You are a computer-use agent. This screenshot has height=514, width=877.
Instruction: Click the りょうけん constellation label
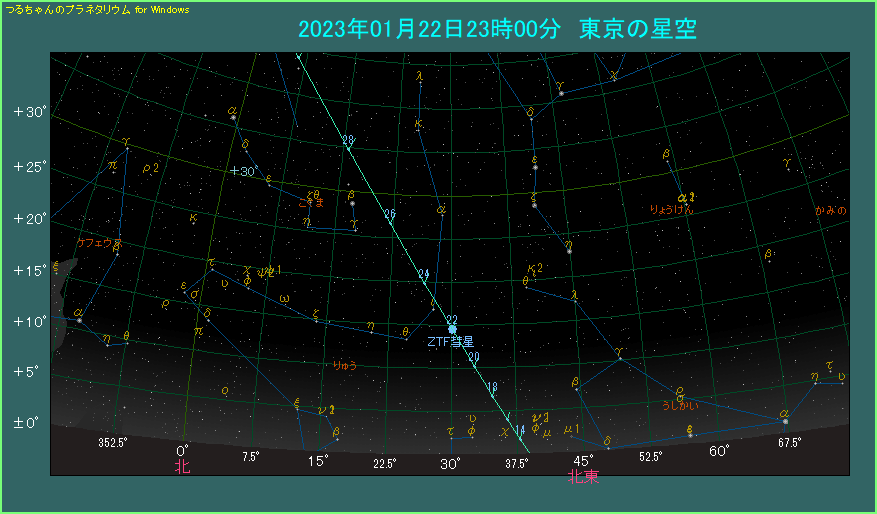click(671, 209)
